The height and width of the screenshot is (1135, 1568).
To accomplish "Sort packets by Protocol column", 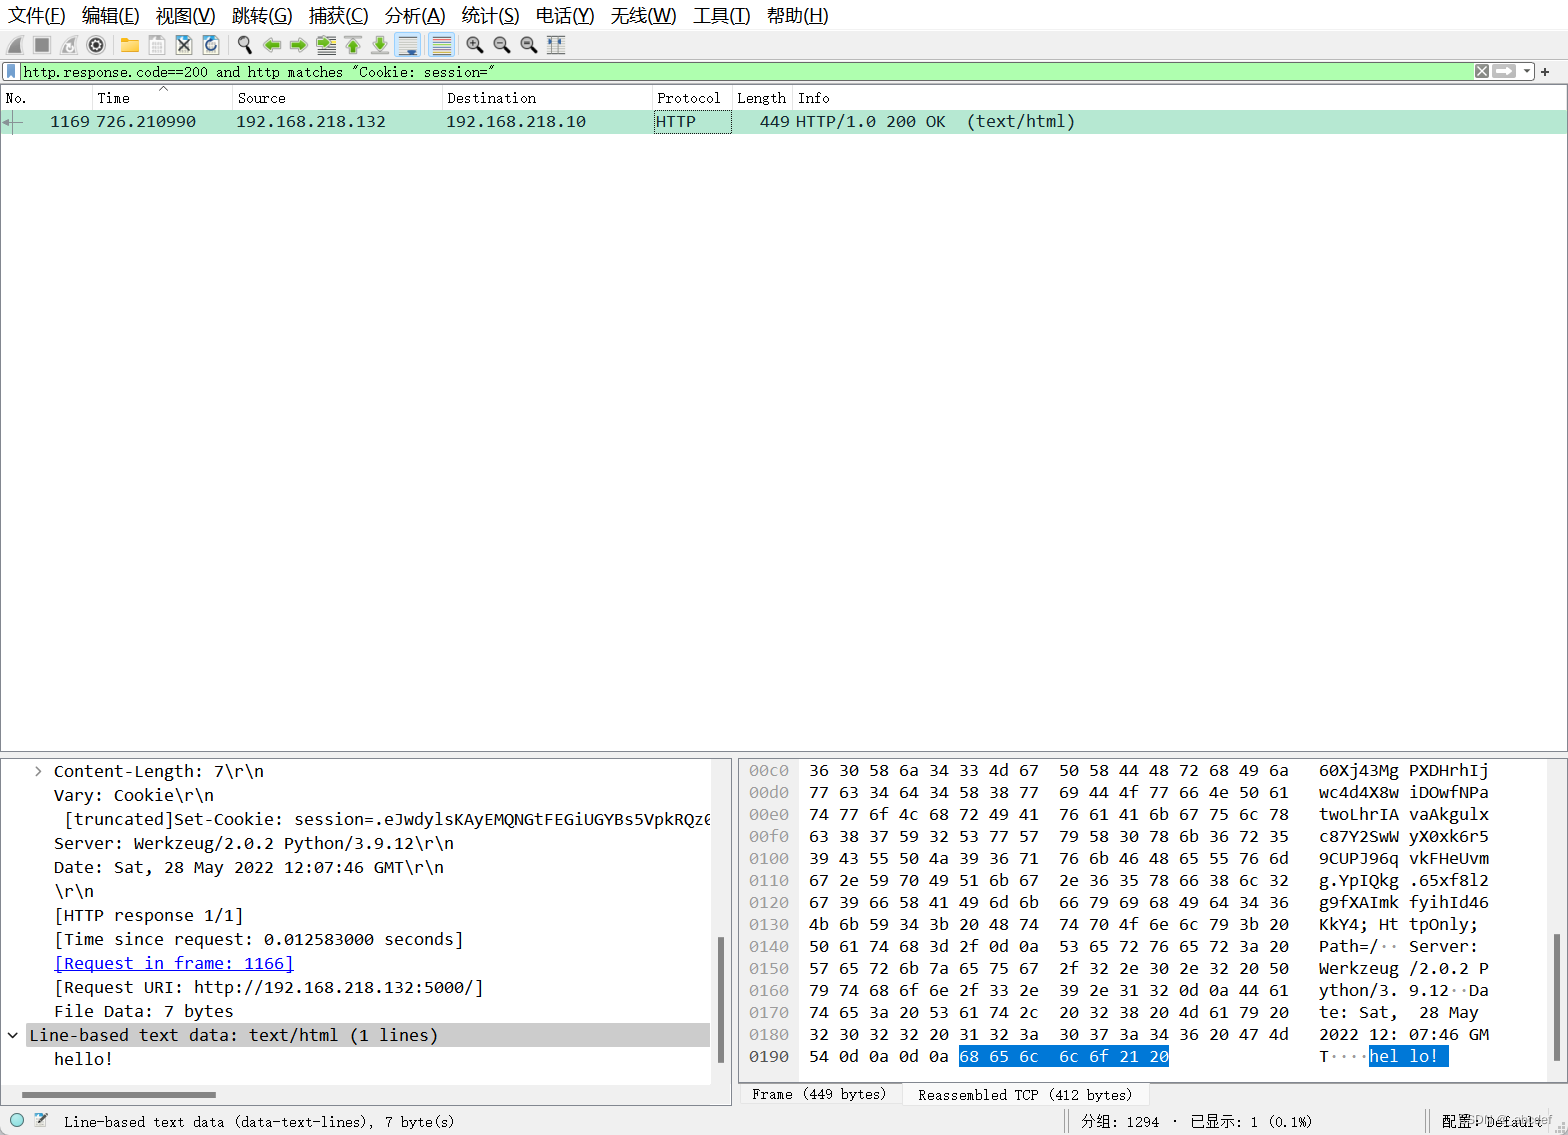I will click(692, 98).
